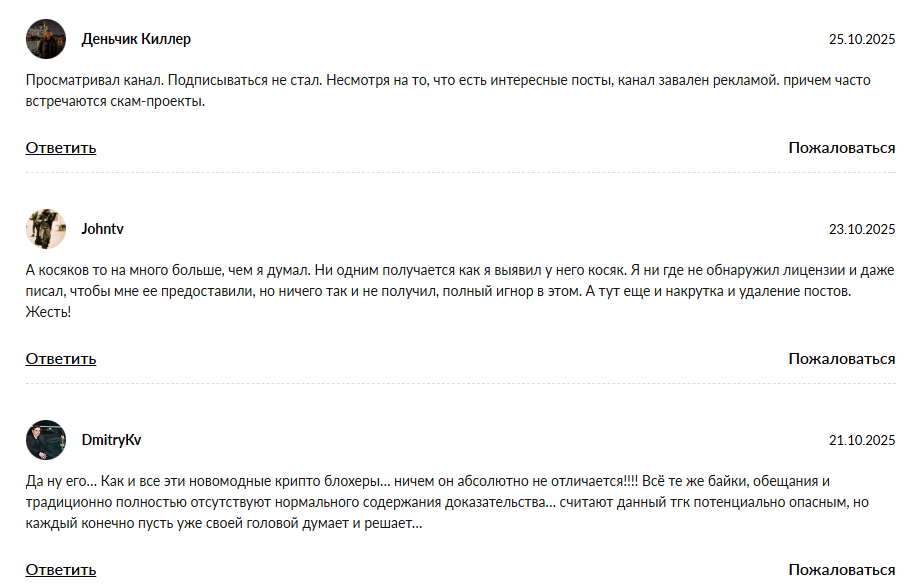The image size is (913, 587).
Task: Click Пожаловаться on Johntv's comment
Action: [842, 359]
